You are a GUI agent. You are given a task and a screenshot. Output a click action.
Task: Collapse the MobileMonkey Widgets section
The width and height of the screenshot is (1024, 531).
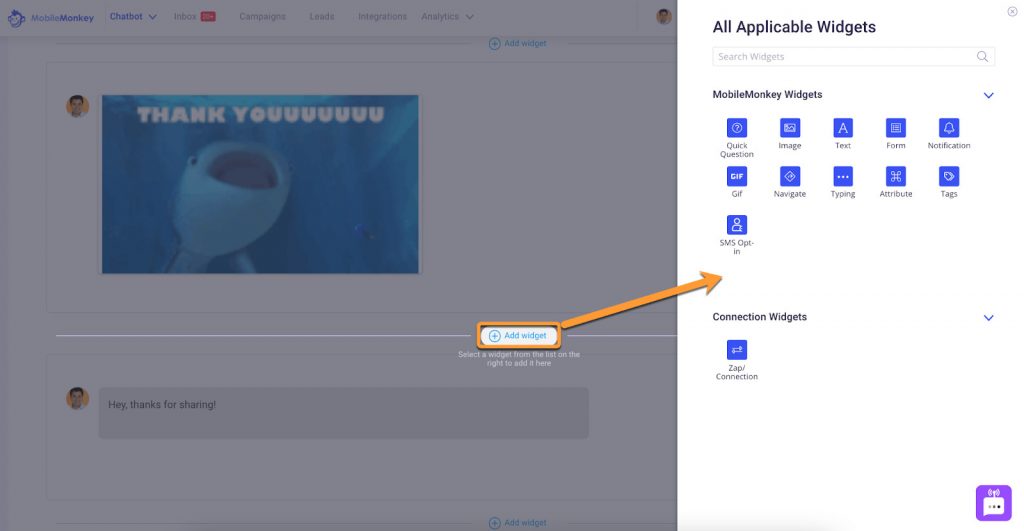tap(988, 95)
